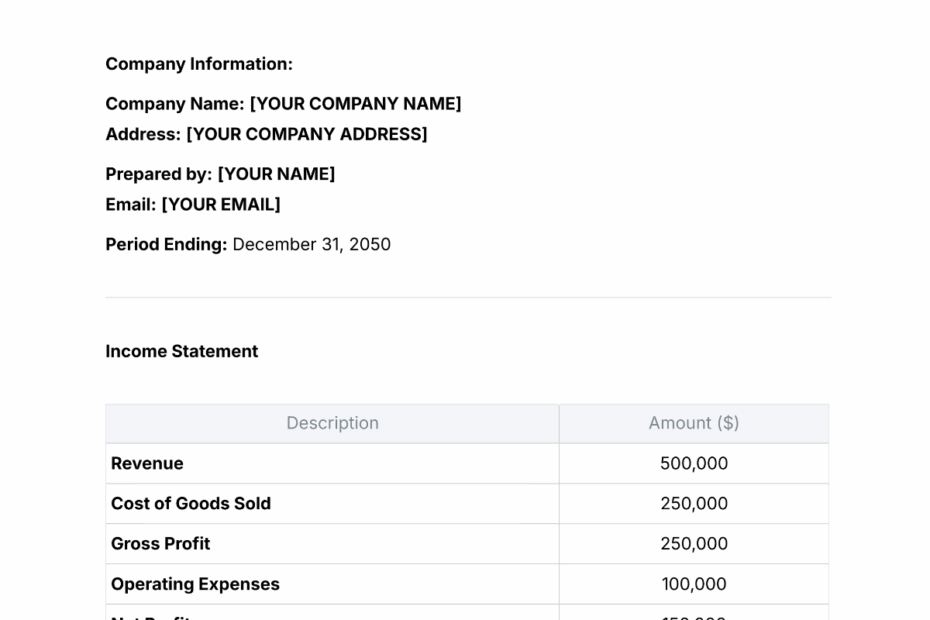
Task: Click the Prepared by label
Action: click(160, 173)
